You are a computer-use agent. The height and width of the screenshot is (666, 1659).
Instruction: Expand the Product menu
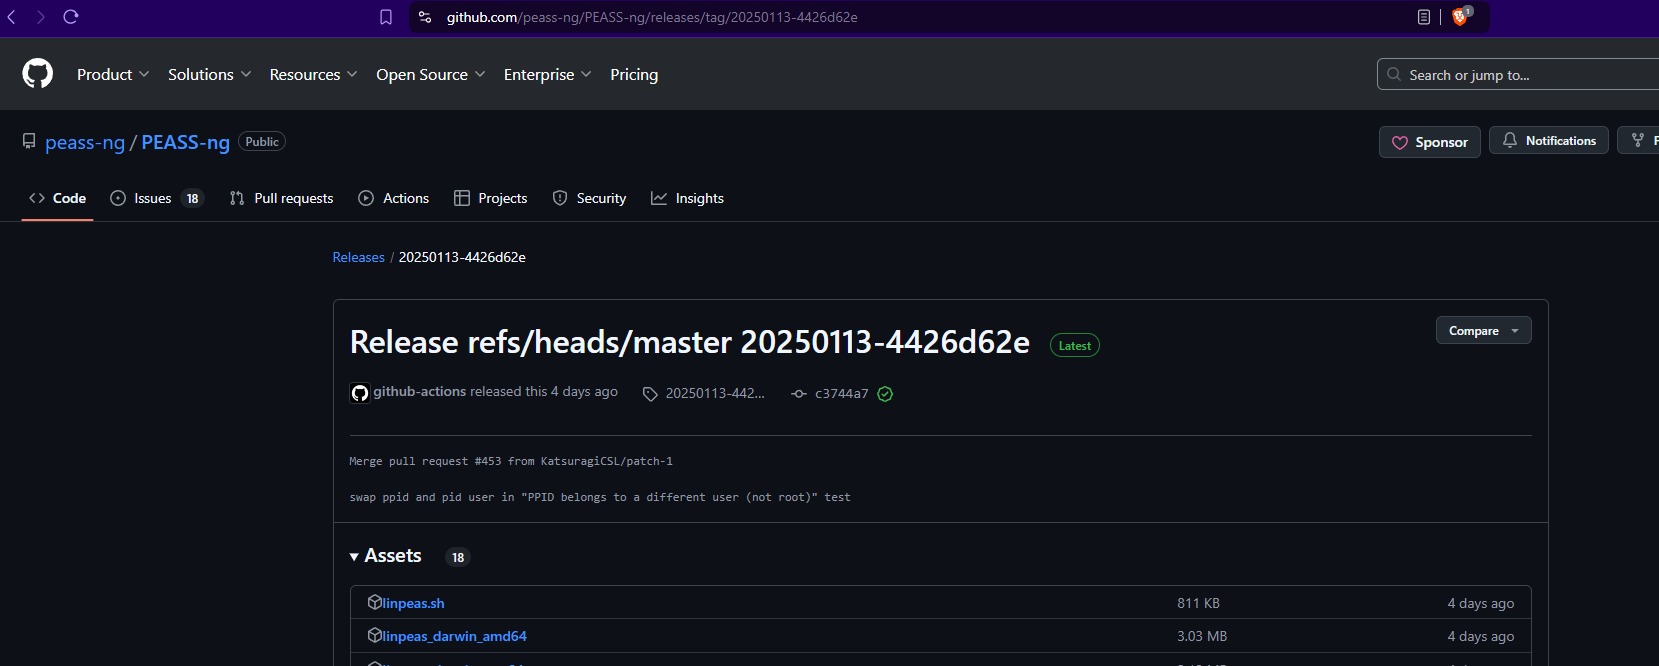pos(113,75)
